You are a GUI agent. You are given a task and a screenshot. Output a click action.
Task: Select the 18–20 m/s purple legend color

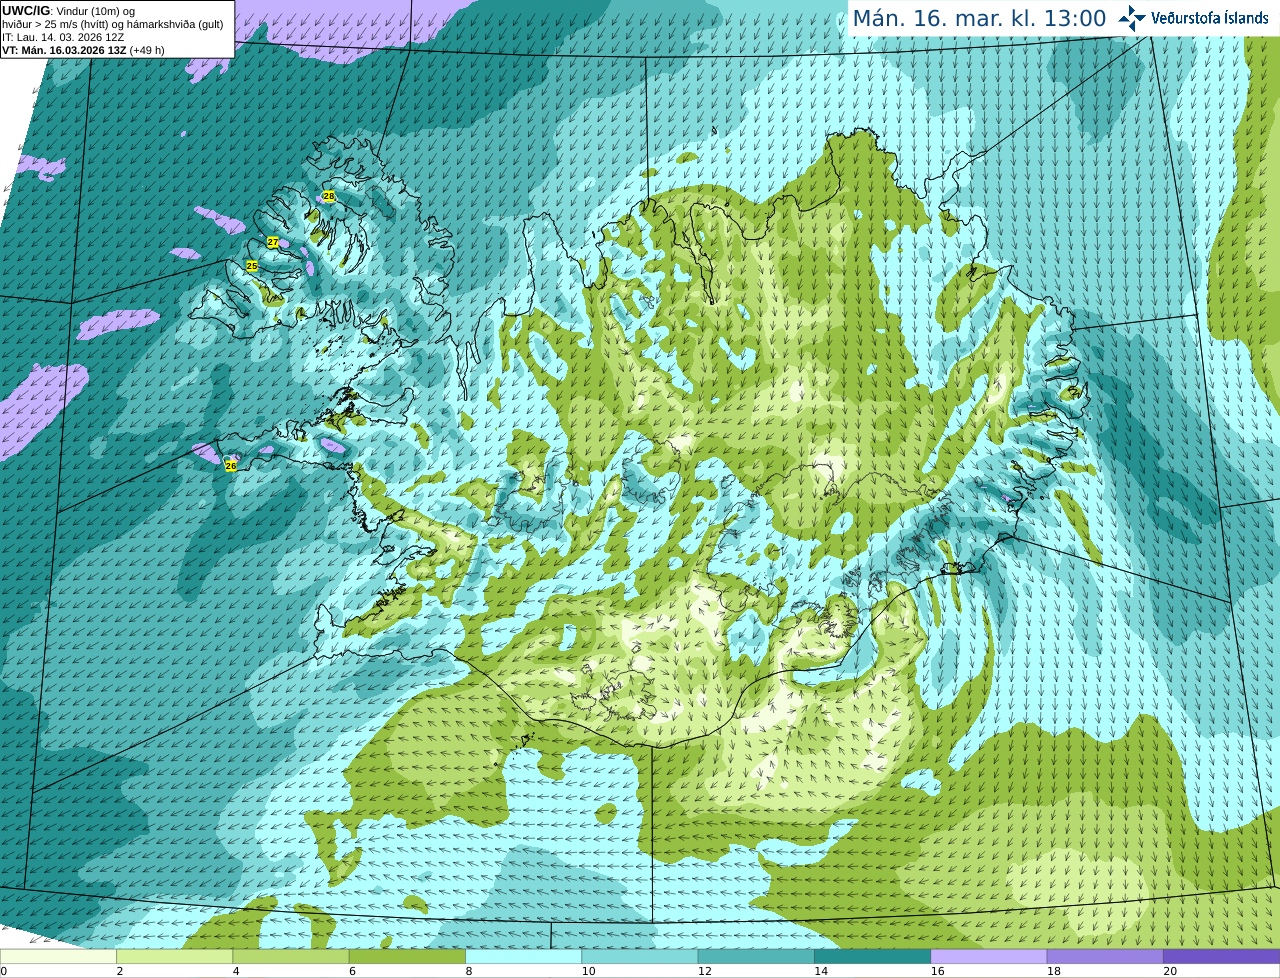pos(1105,957)
